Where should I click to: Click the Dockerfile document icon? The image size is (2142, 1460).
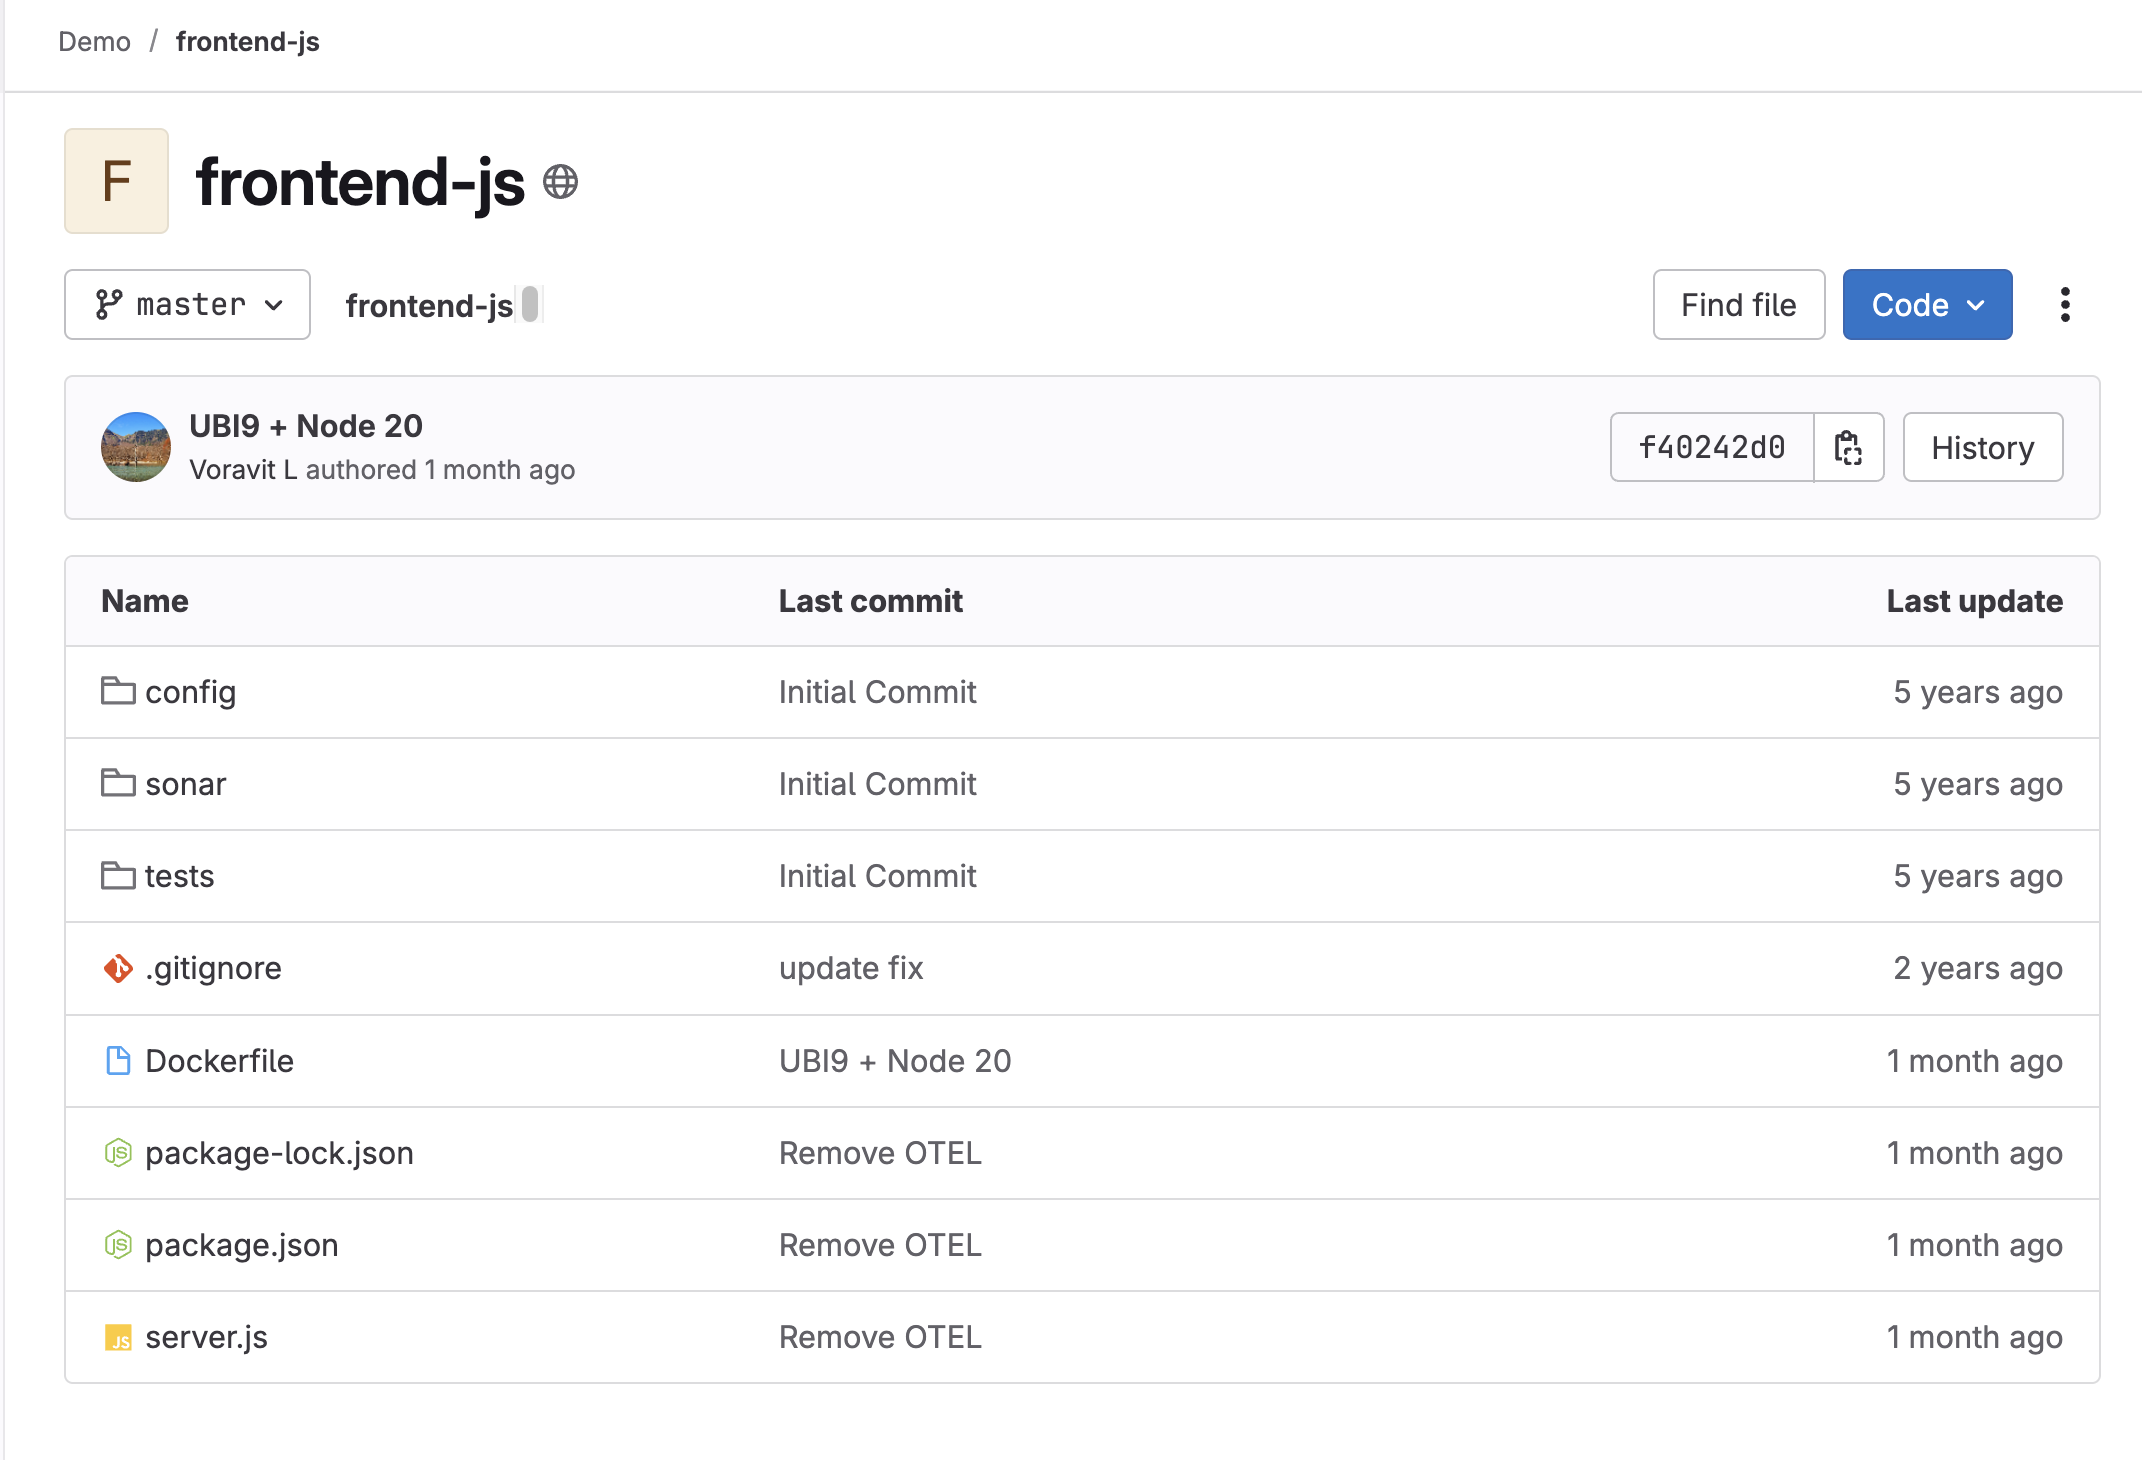click(118, 1060)
